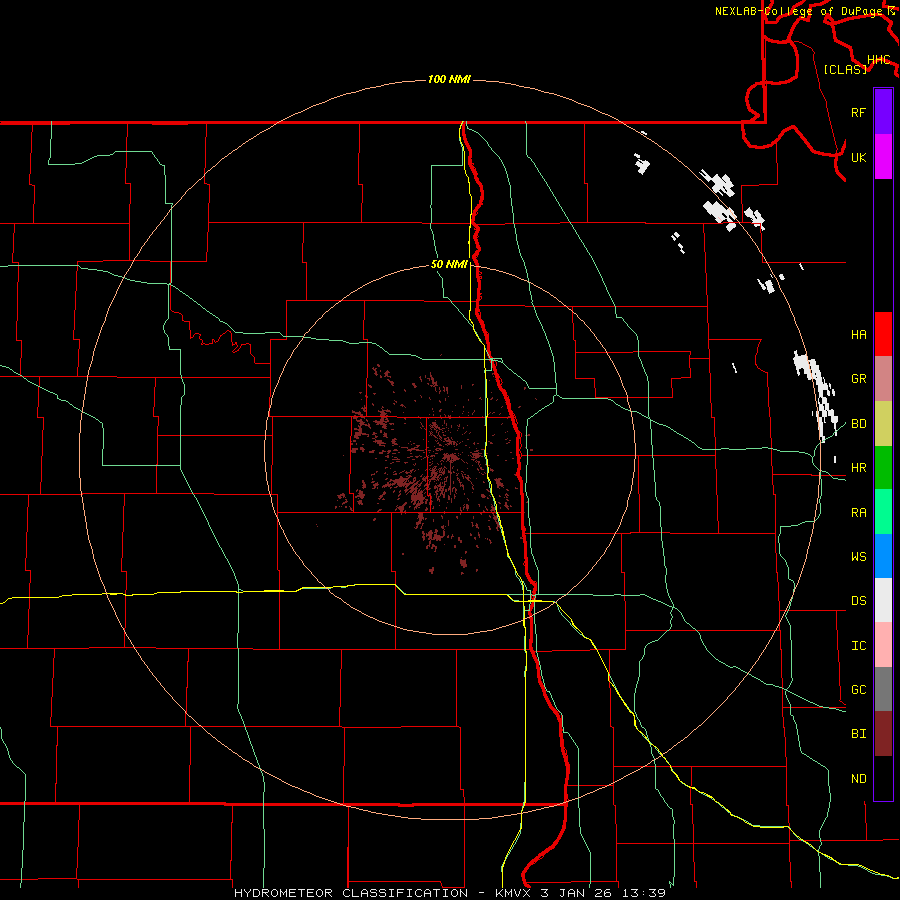Image resolution: width=900 pixels, height=900 pixels.
Task: Select the BD yellow legend swatch
Action: (883, 424)
